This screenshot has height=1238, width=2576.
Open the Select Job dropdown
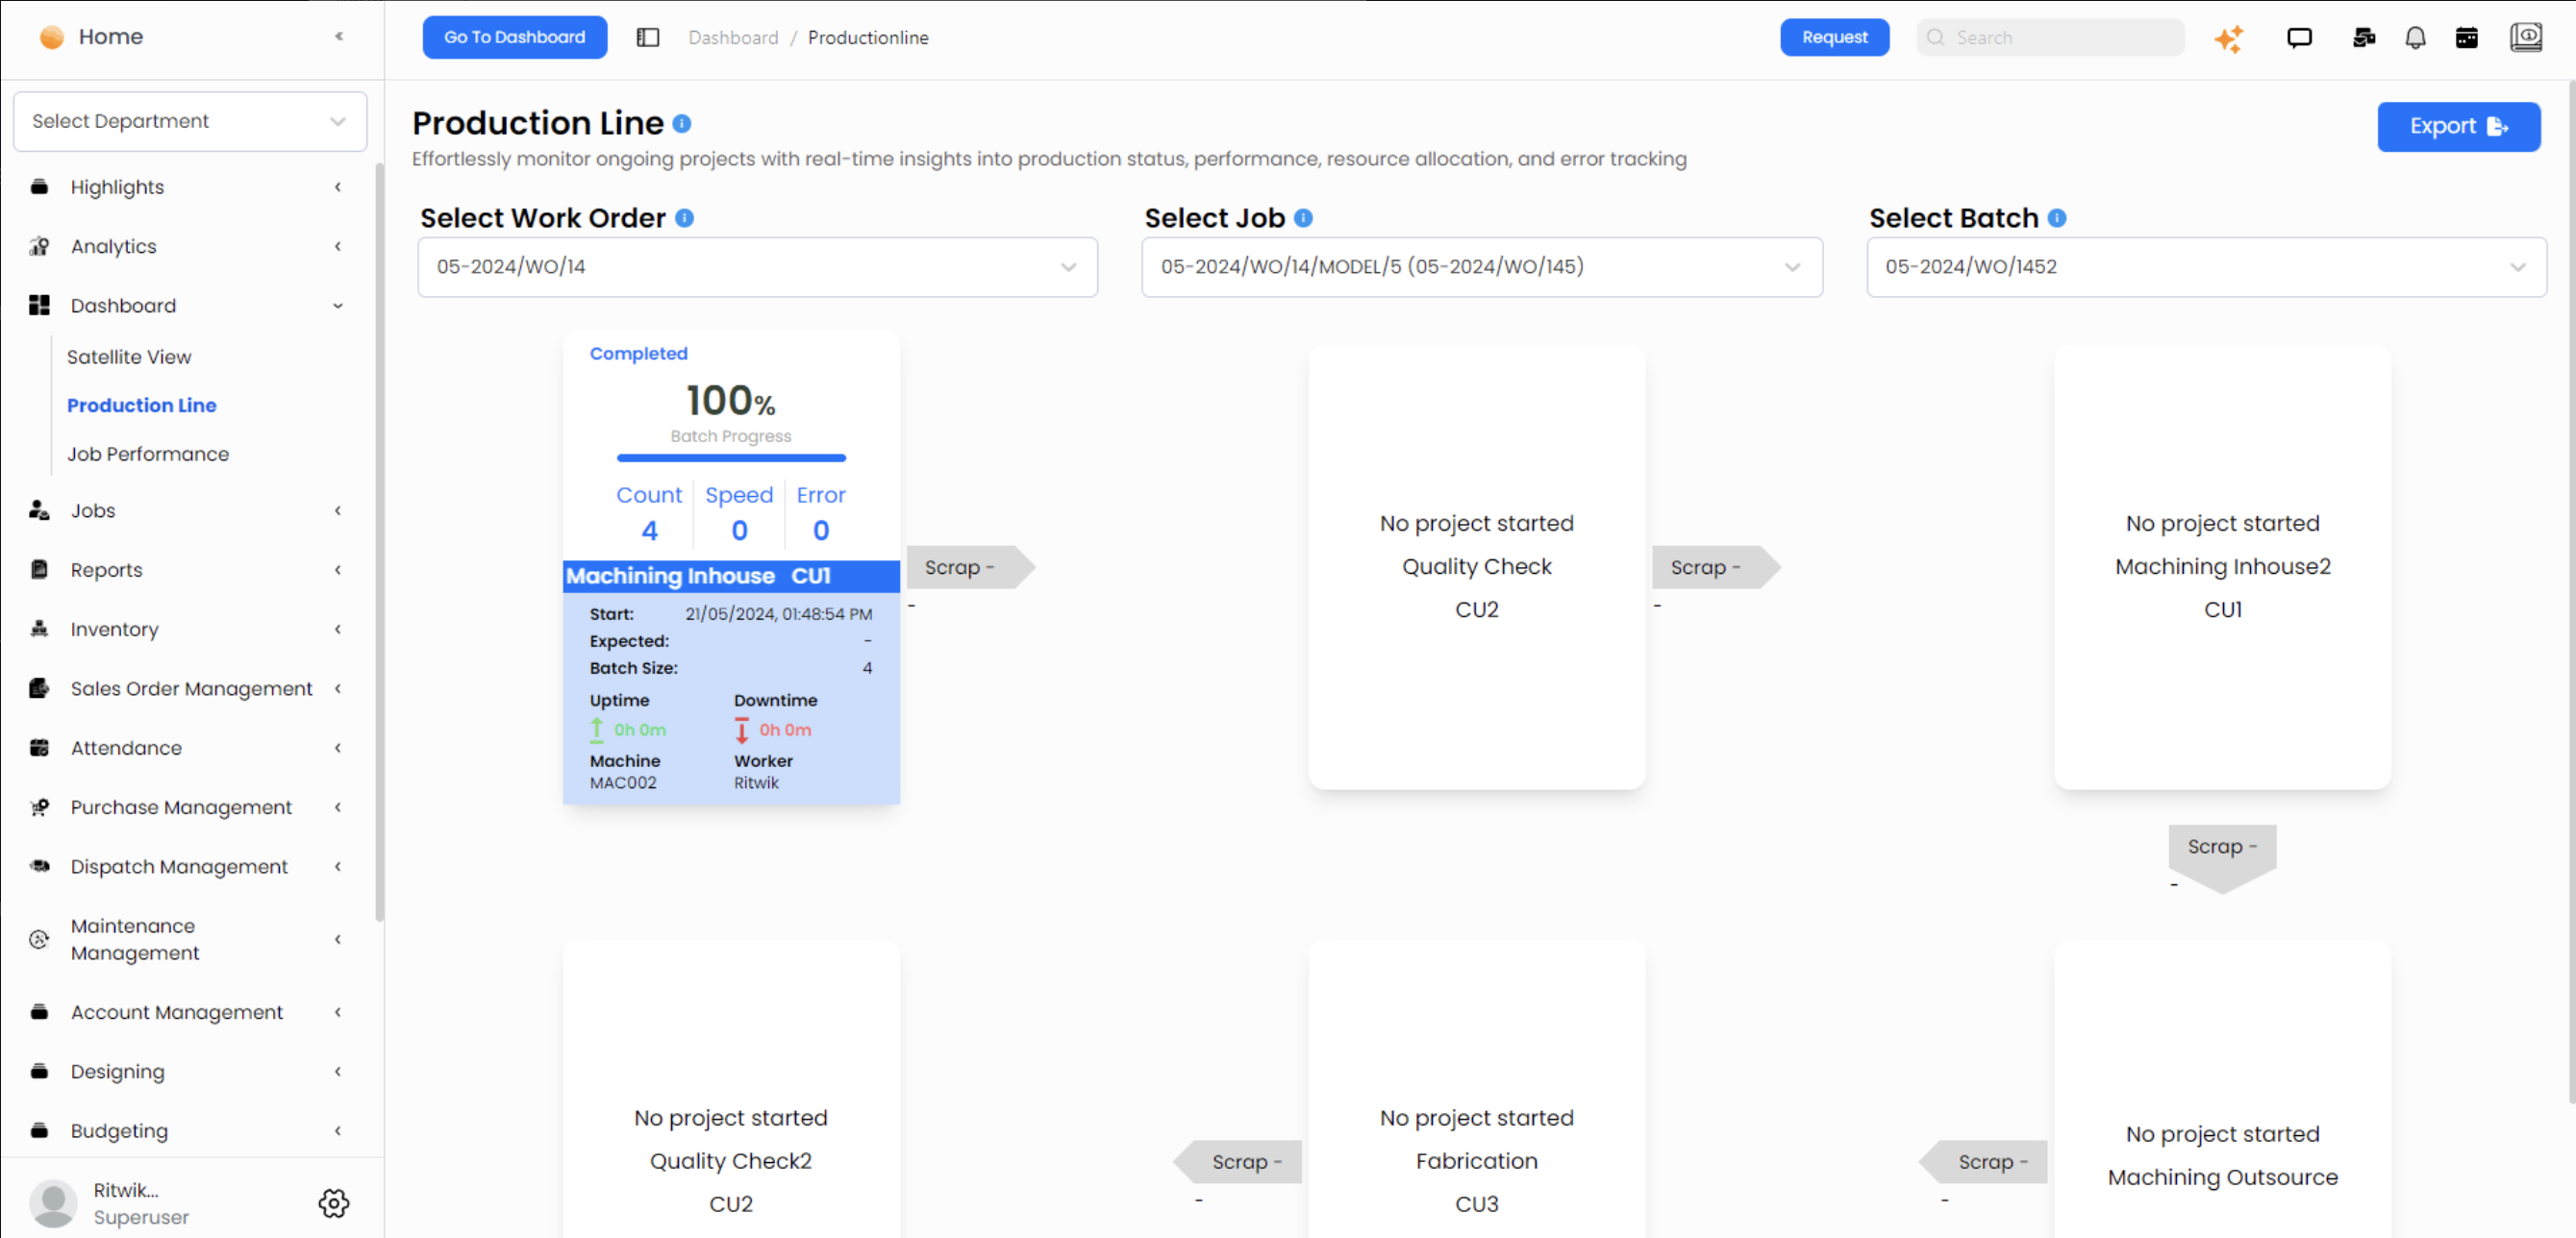click(x=1481, y=267)
